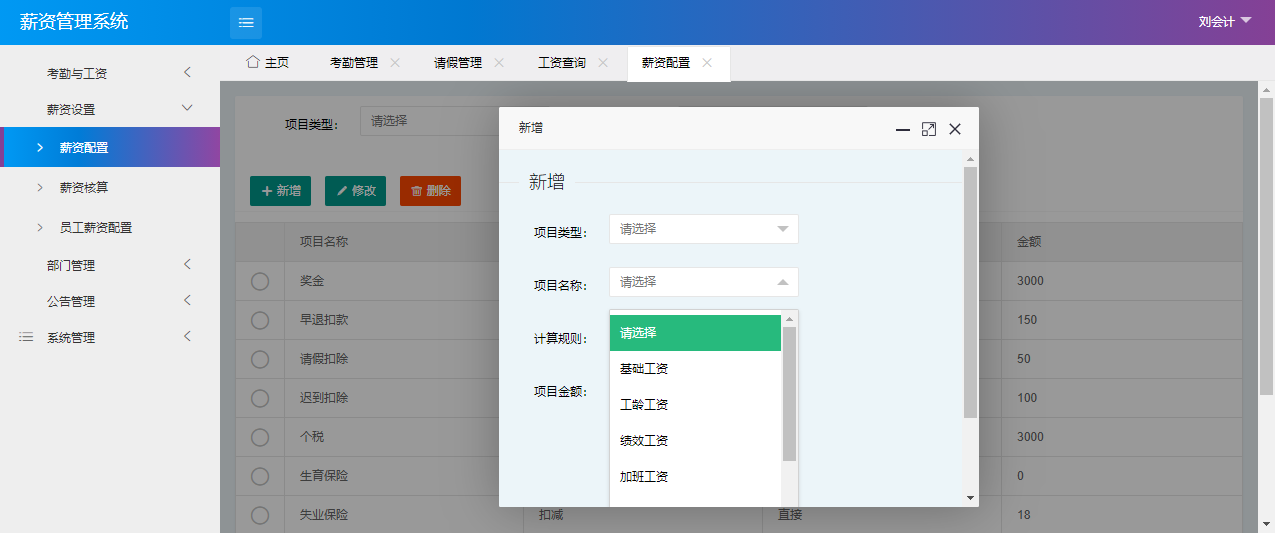Open 员工薪资配置 in the sidebar
The height and width of the screenshot is (533, 1275).
(95, 227)
